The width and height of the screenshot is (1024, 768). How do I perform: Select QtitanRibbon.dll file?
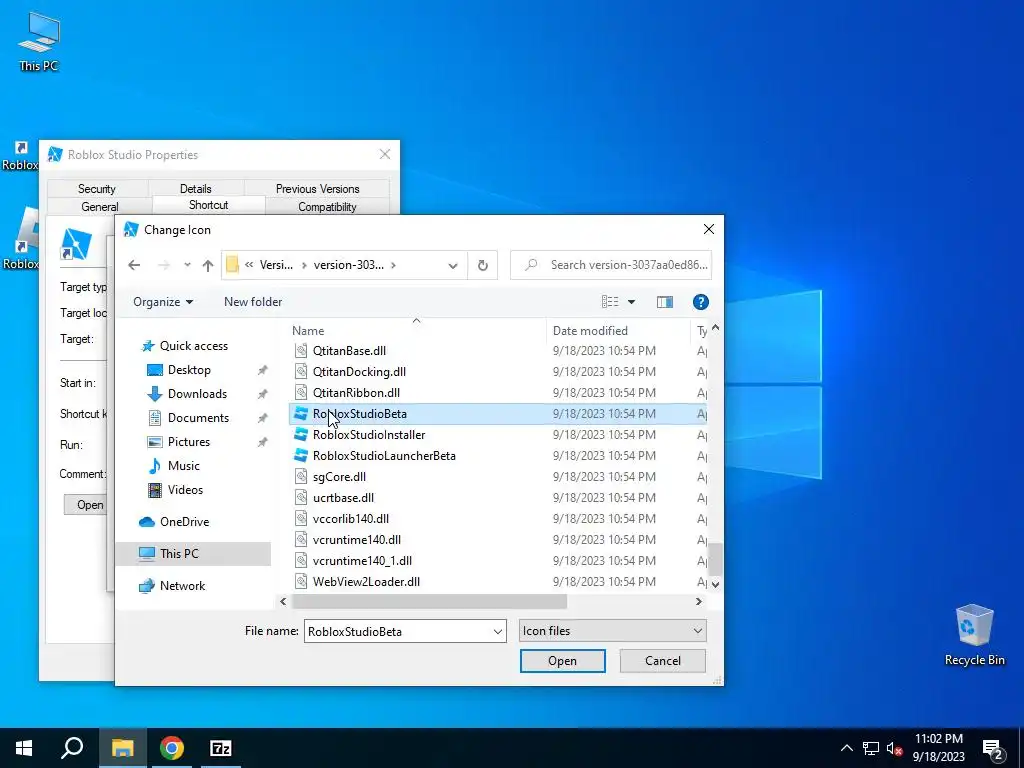pos(356,392)
